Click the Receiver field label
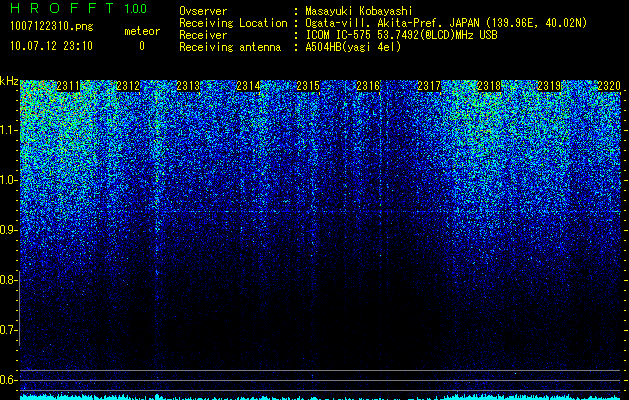 [x=203, y=35]
